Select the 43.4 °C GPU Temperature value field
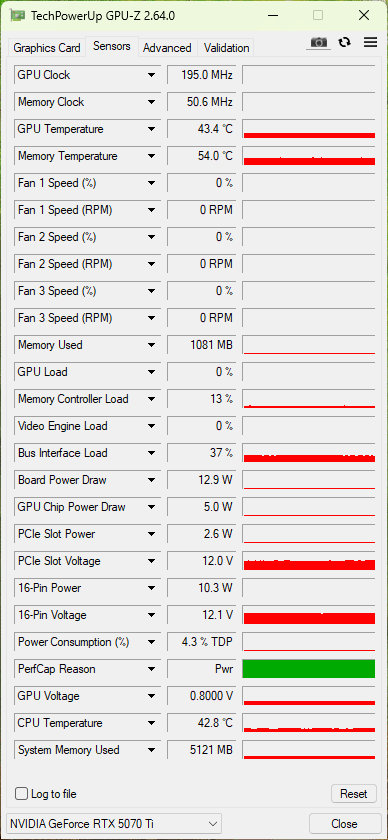The width and height of the screenshot is (388, 840). click(200, 129)
